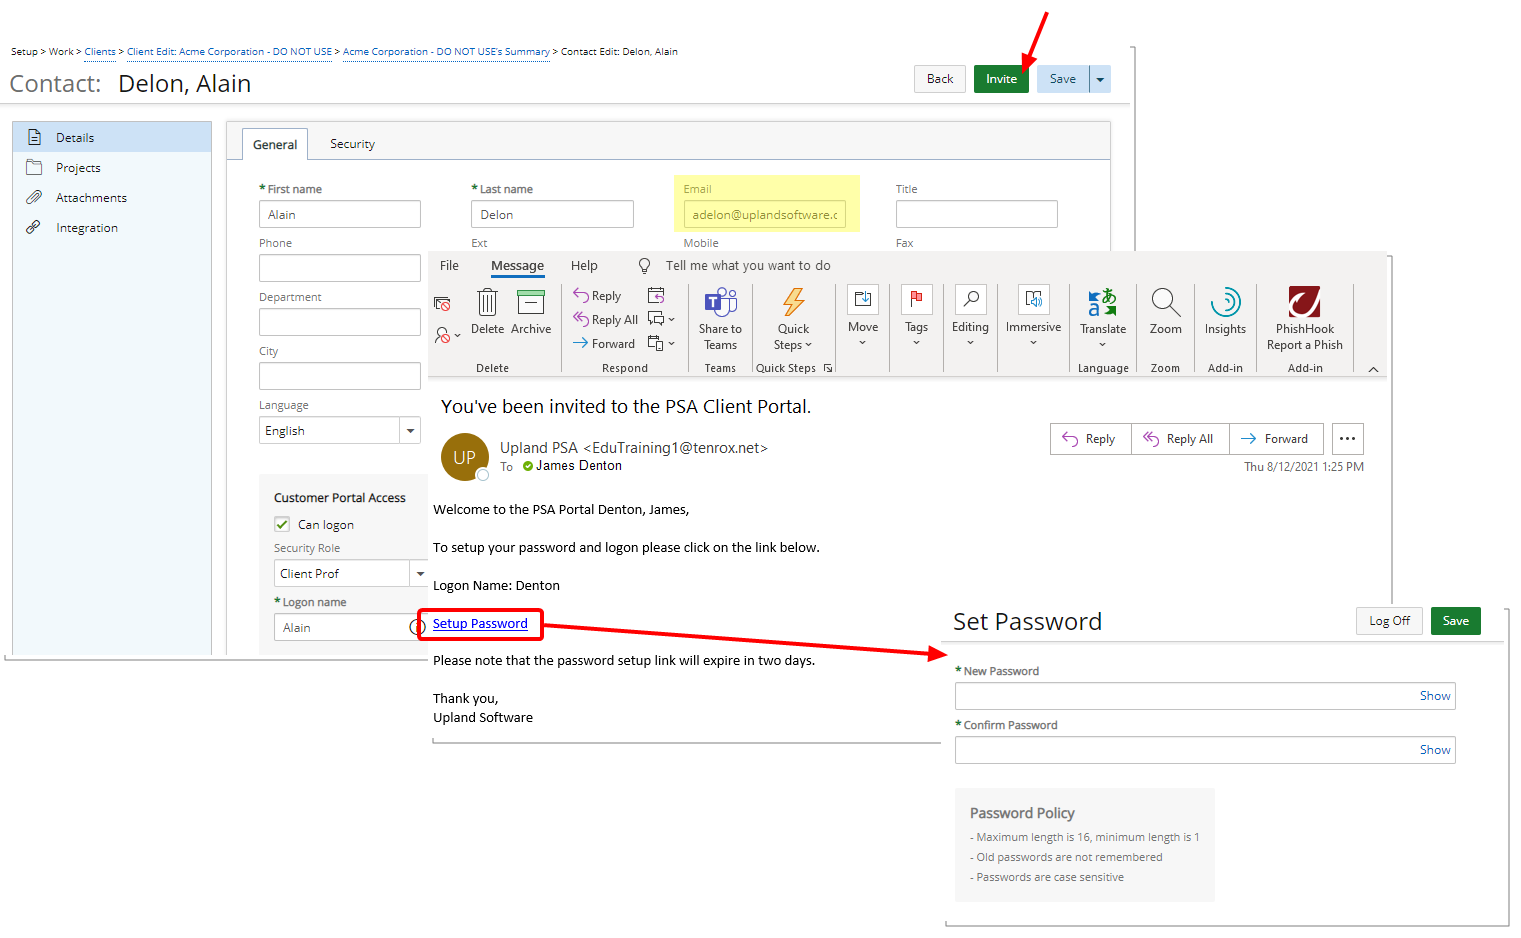
Task: Click the Save button on the Contact page
Action: tap(1063, 79)
